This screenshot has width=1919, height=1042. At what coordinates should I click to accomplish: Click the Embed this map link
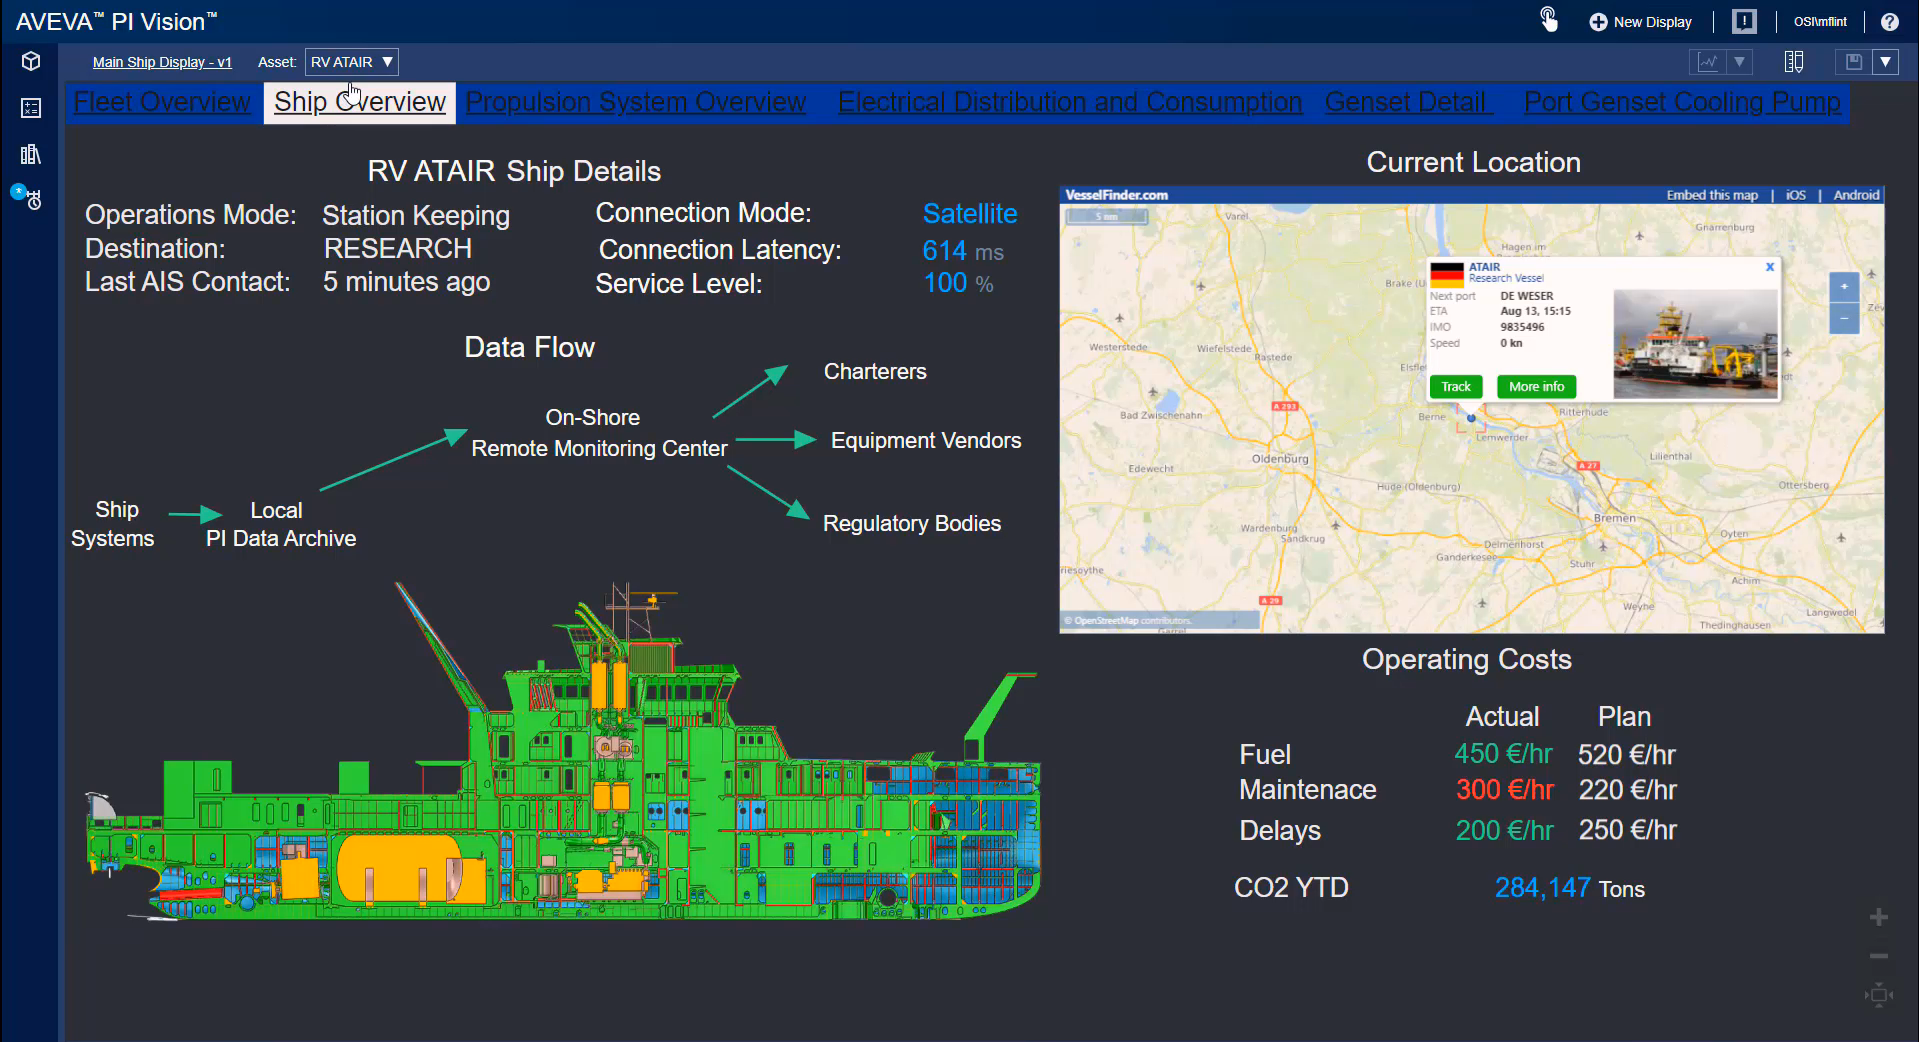tap(1712, 195)
